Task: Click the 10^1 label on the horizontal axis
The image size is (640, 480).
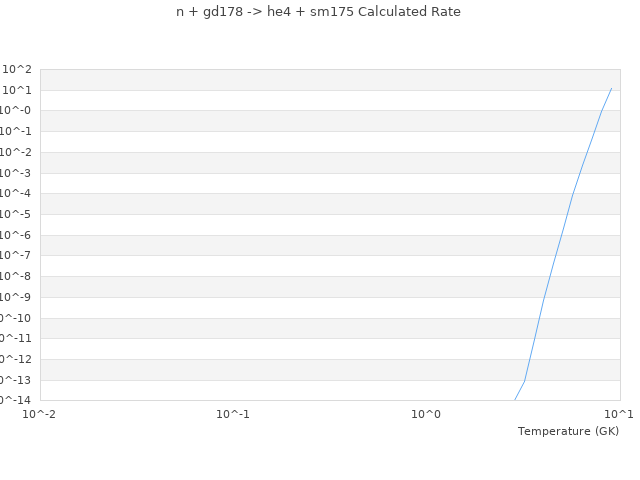Action: coord(619,414)
